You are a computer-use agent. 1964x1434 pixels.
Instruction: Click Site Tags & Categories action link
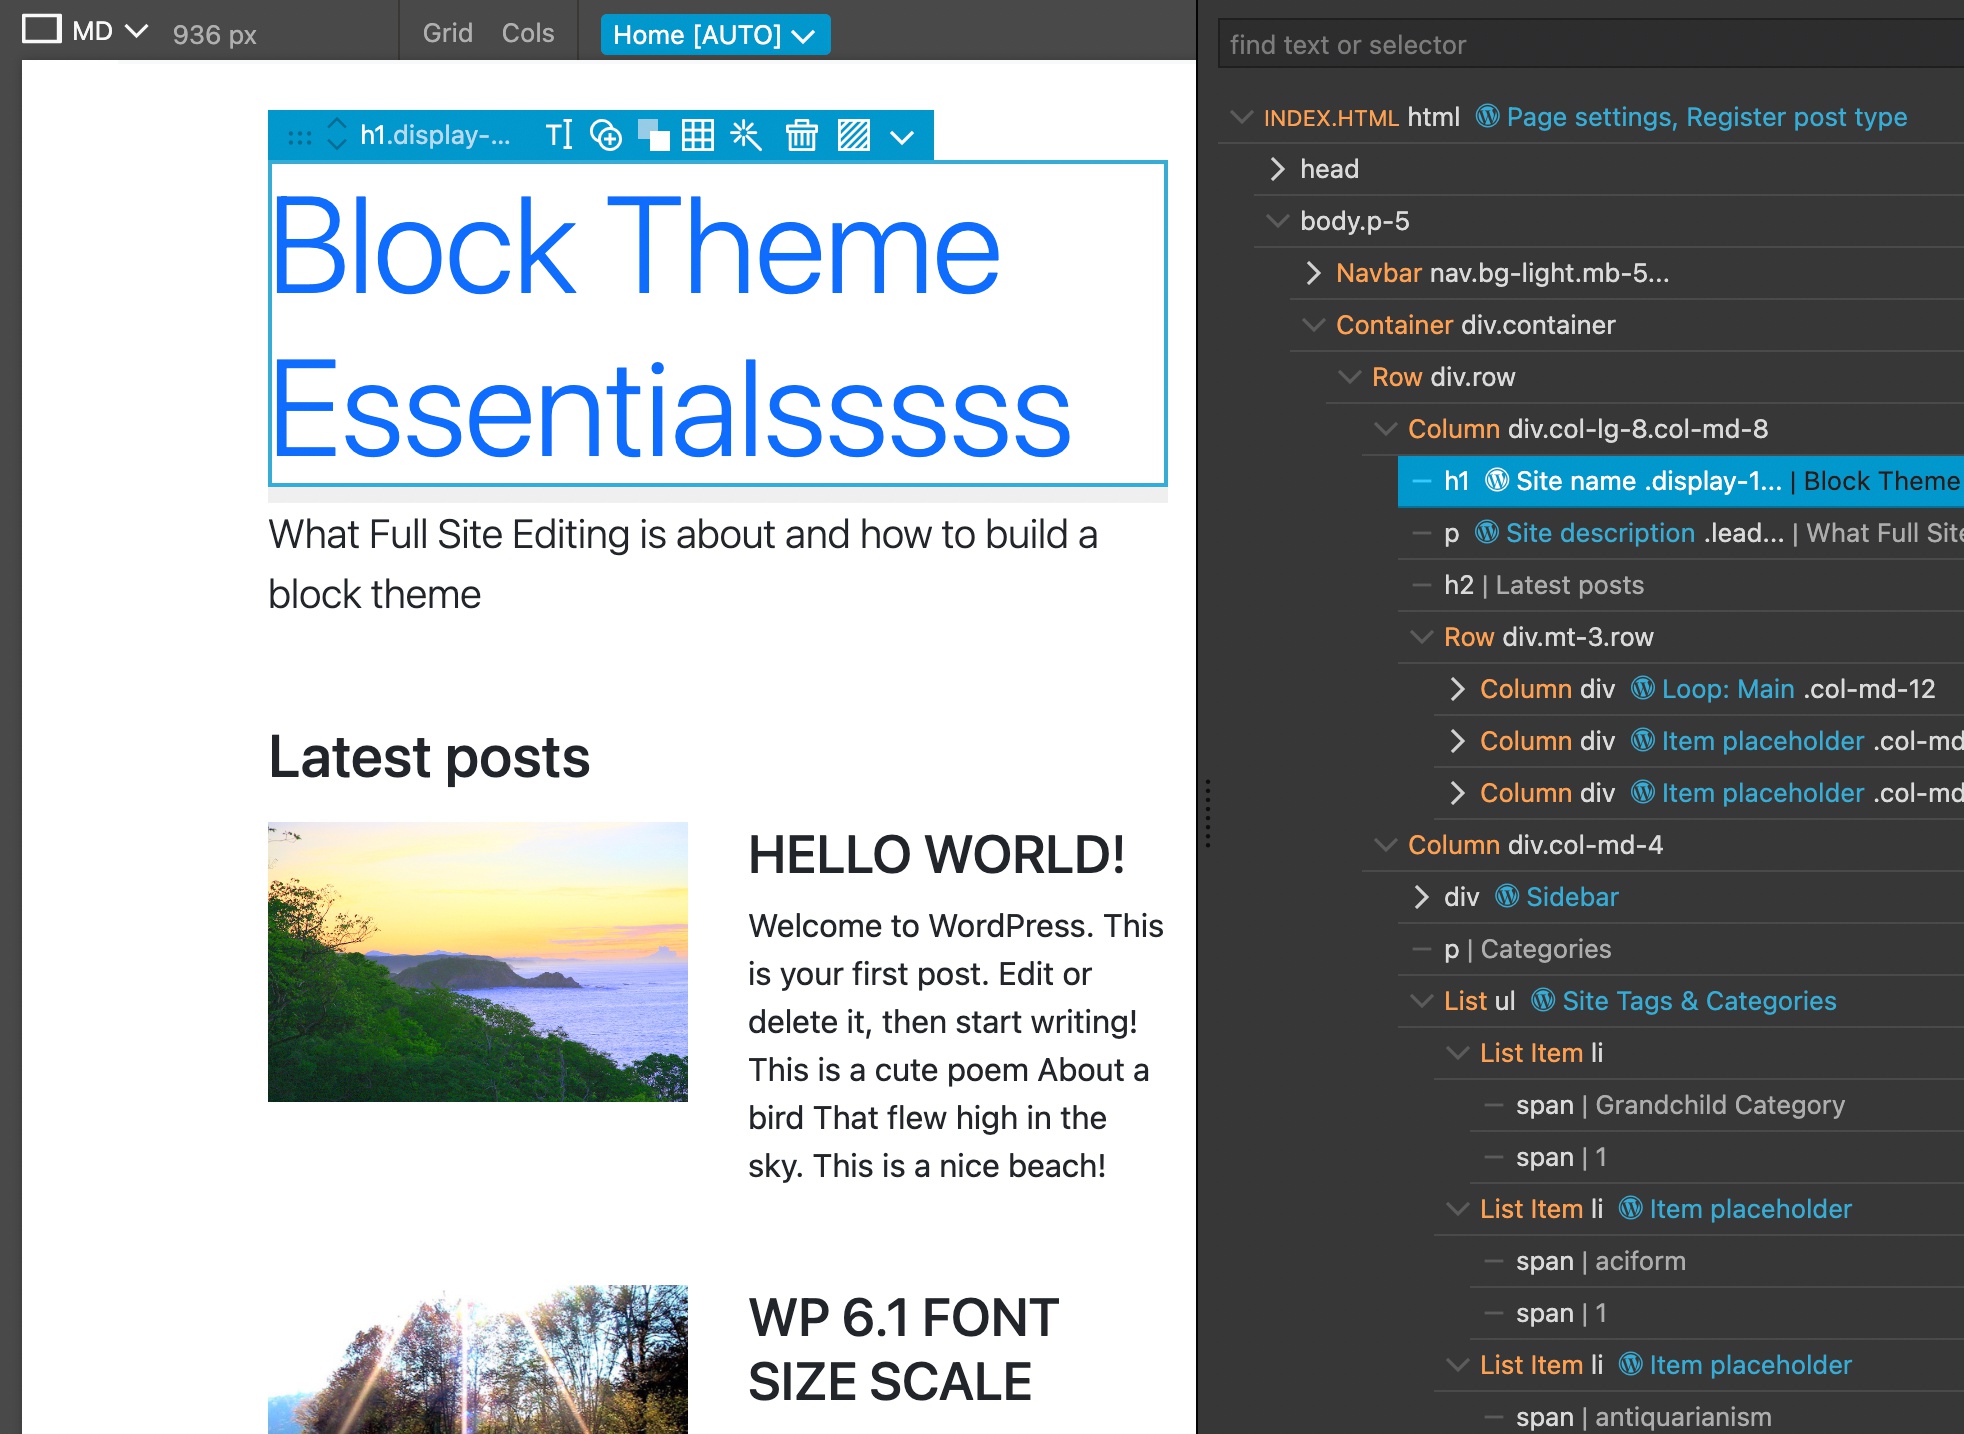1699,1001
